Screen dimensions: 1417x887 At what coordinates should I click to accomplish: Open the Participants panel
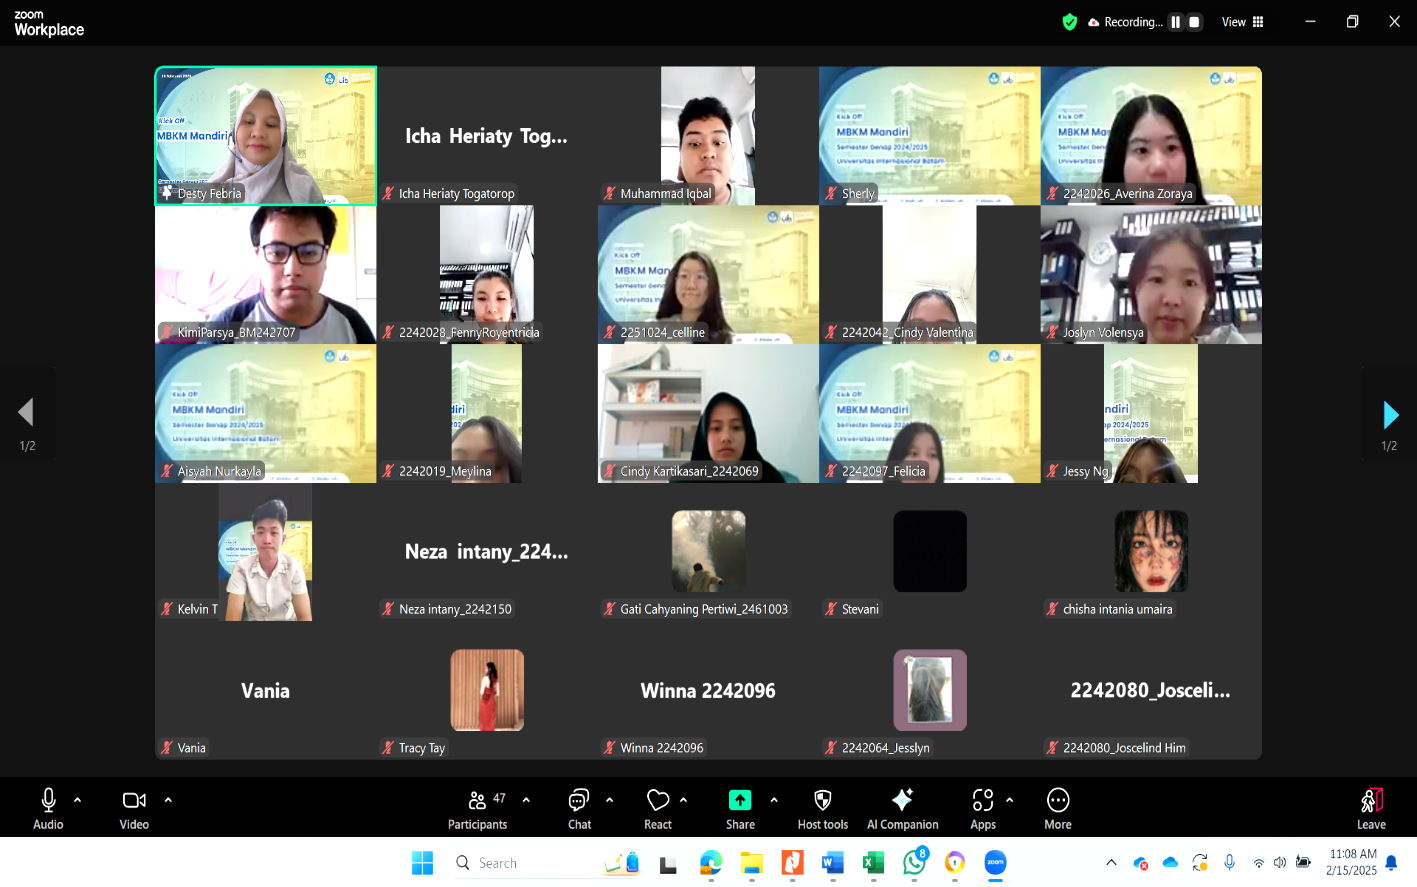pyautogui.click(x=477, y=808)
